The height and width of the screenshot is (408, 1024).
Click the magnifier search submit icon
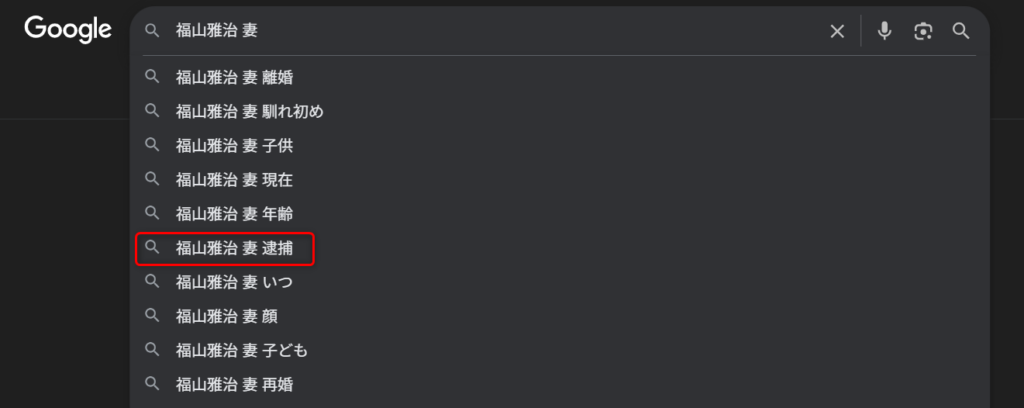click(961, 31)
